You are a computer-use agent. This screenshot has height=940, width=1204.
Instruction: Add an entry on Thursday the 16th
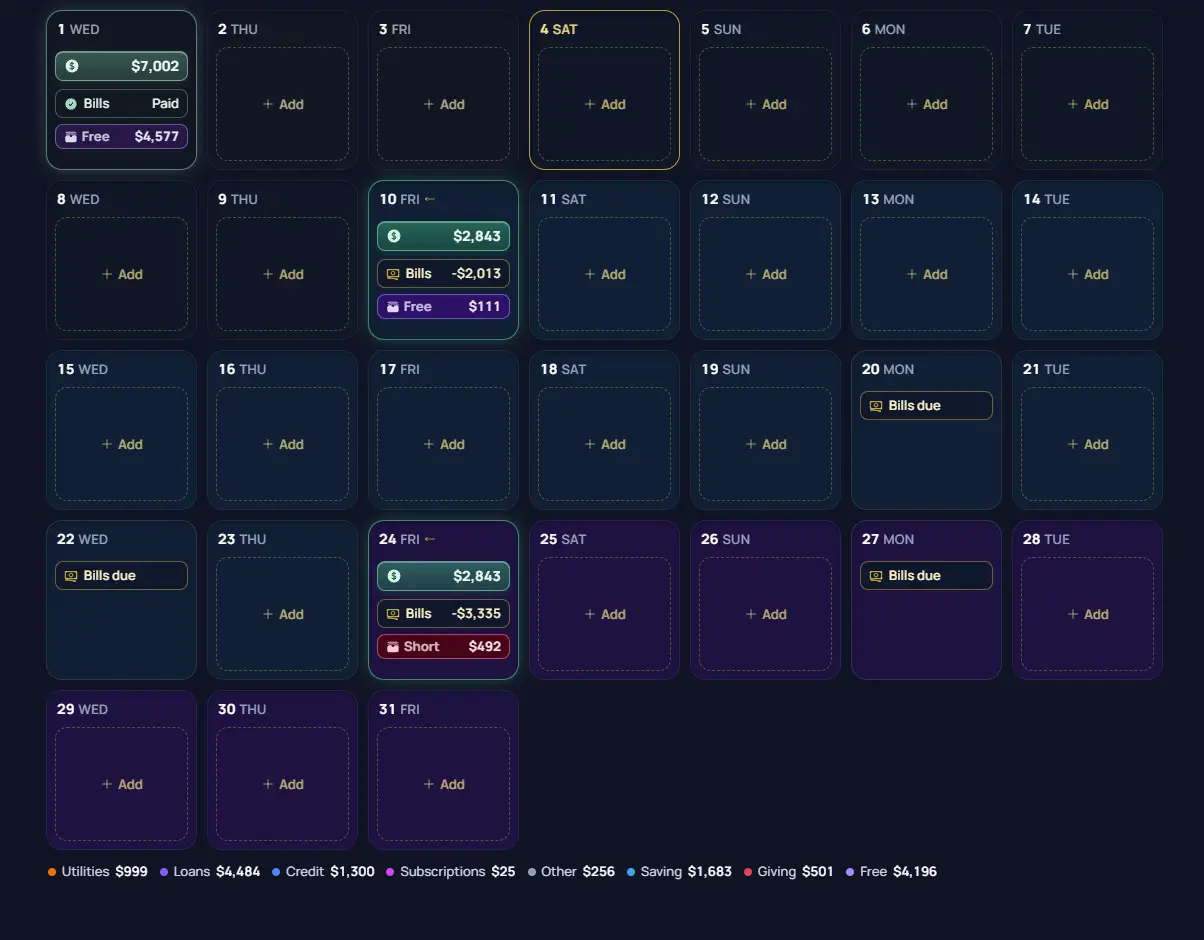point(282,444)
